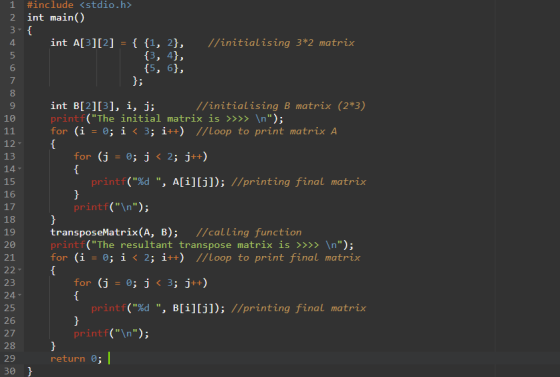This screenshot has width=560, height=377.
Task: Click printf The initial matrix is line
Action: point(167,119)
